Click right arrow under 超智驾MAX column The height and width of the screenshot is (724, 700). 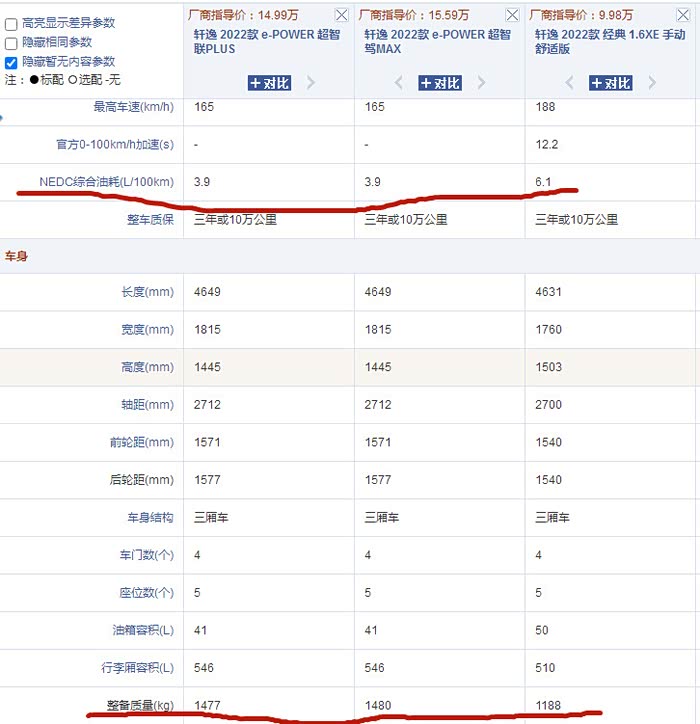point(481,83)
